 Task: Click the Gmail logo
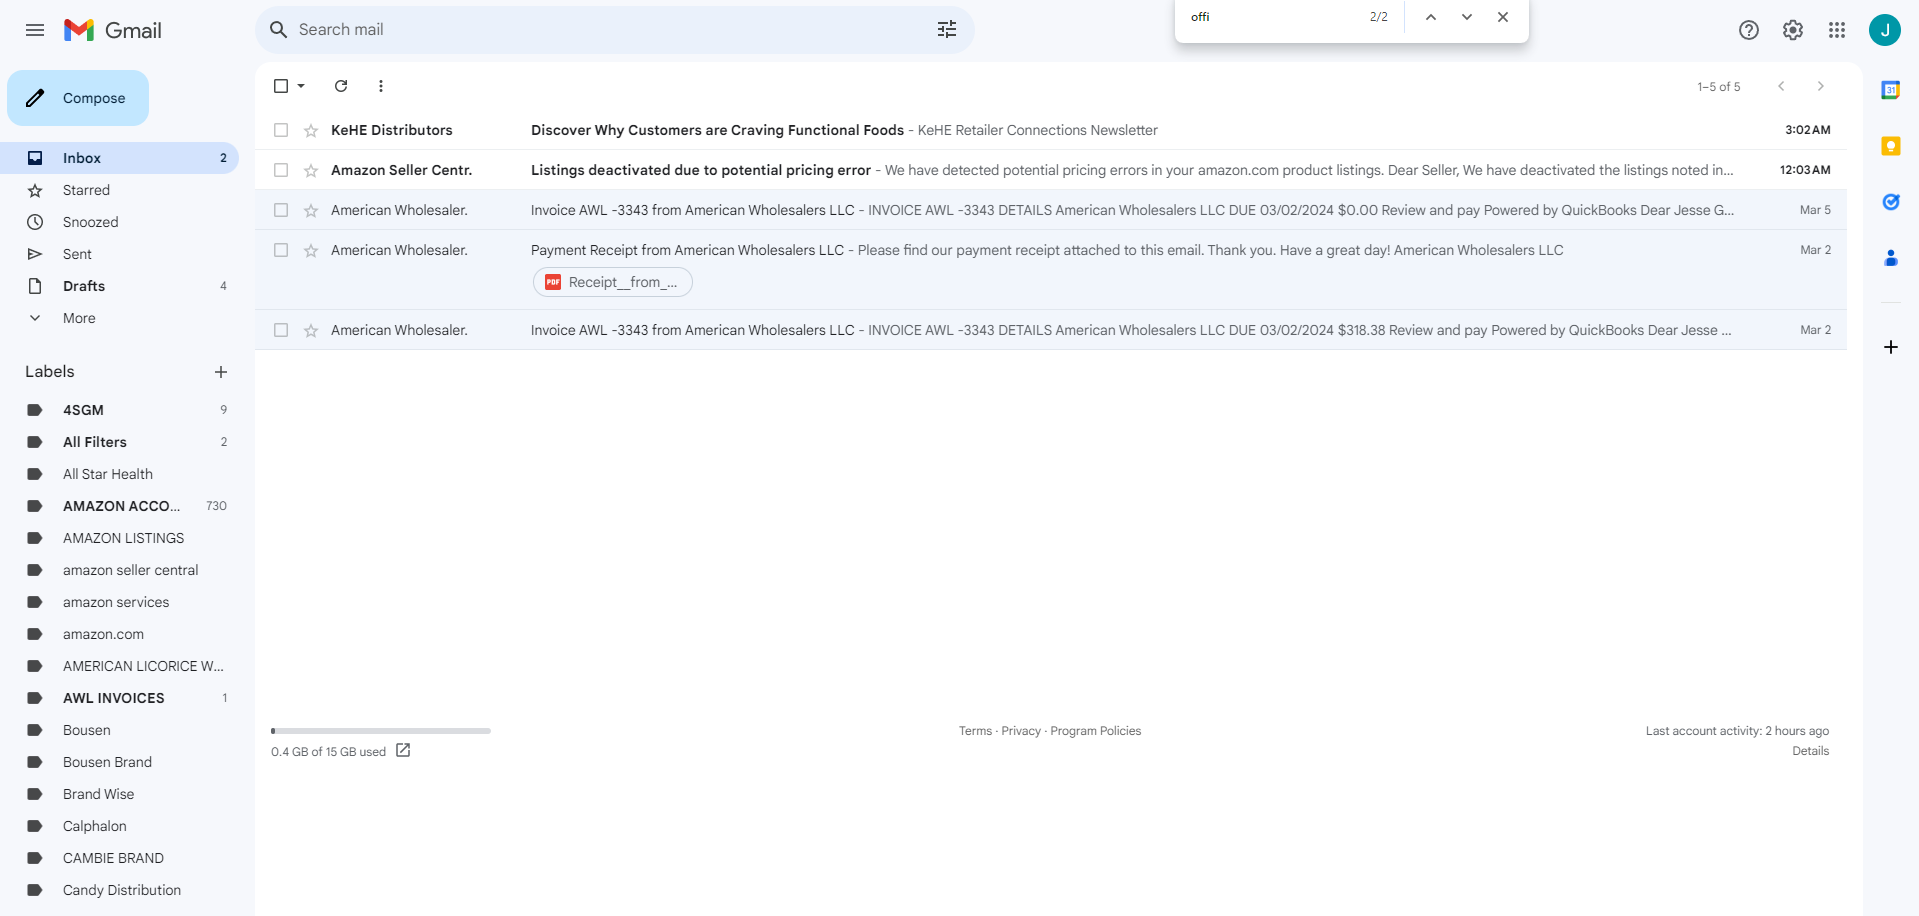(113, 30)
